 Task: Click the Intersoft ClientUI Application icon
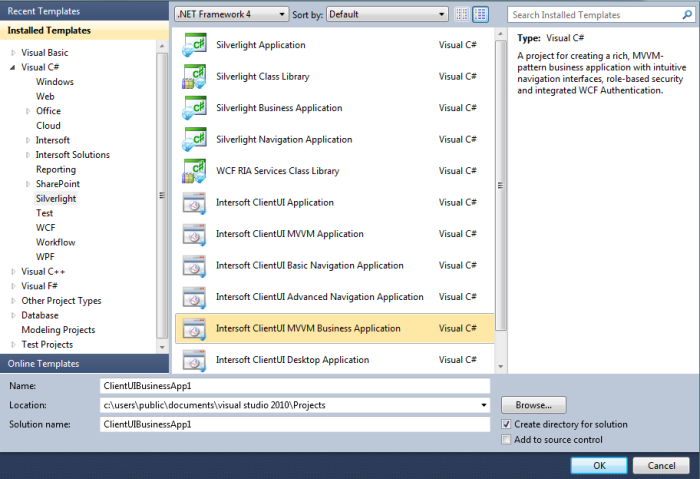[194, 203]
